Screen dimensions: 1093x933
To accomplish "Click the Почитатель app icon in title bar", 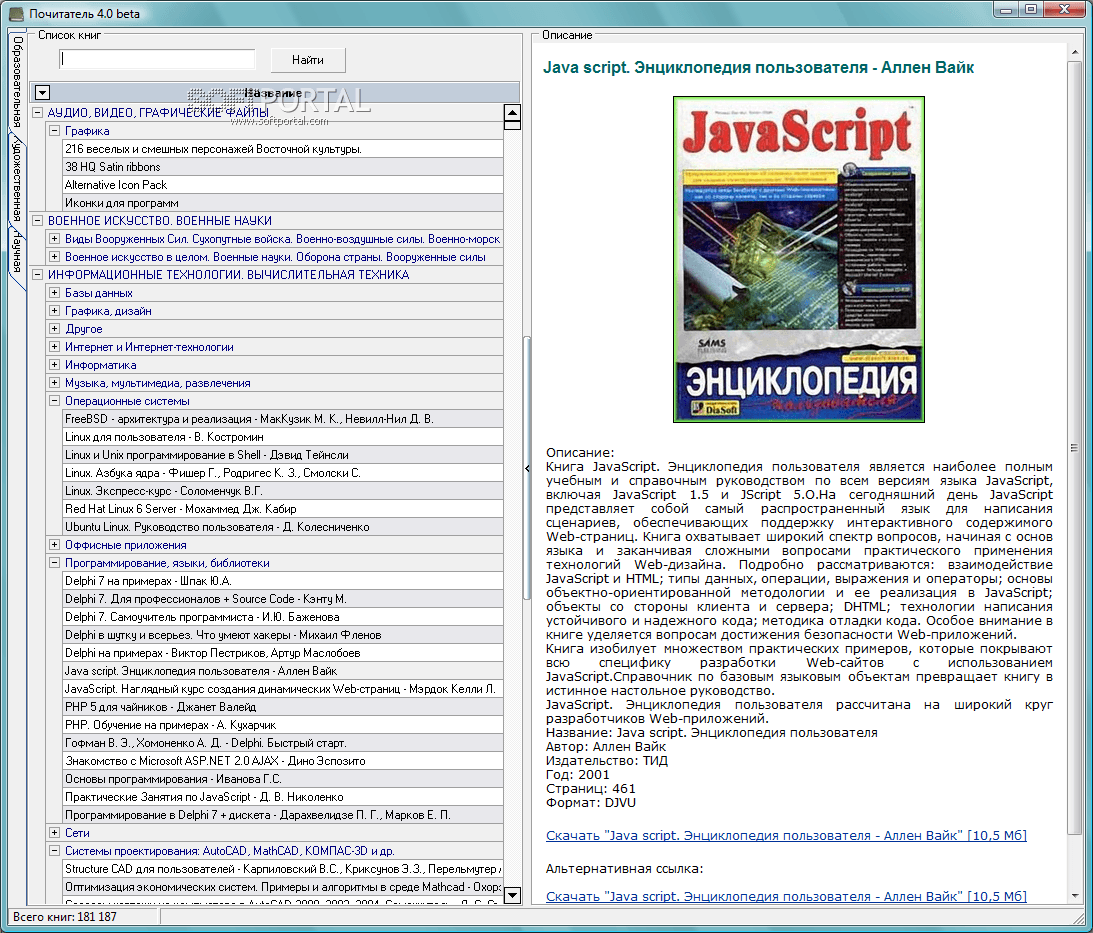I will tap(16, 13).
